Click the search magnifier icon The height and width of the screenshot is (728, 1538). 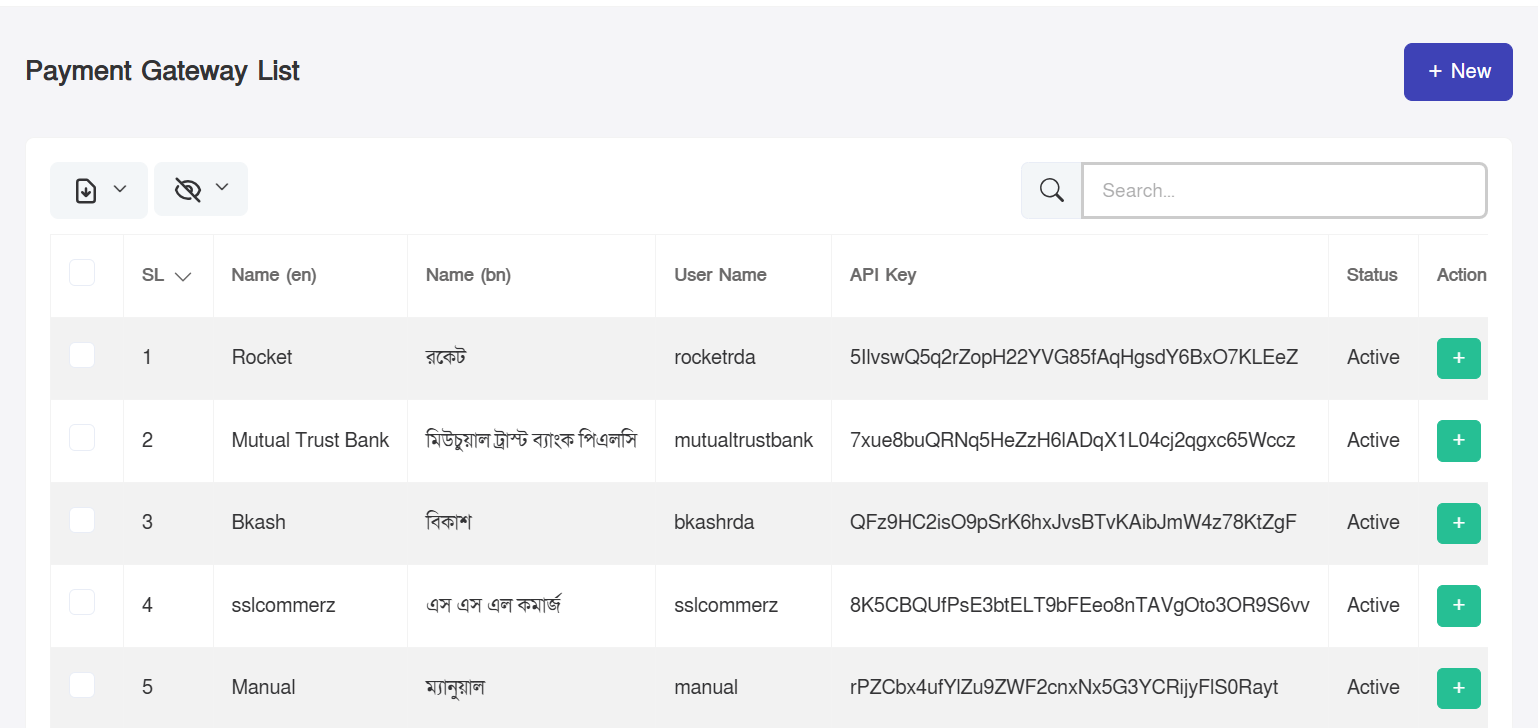click(x=1051, y=190)
